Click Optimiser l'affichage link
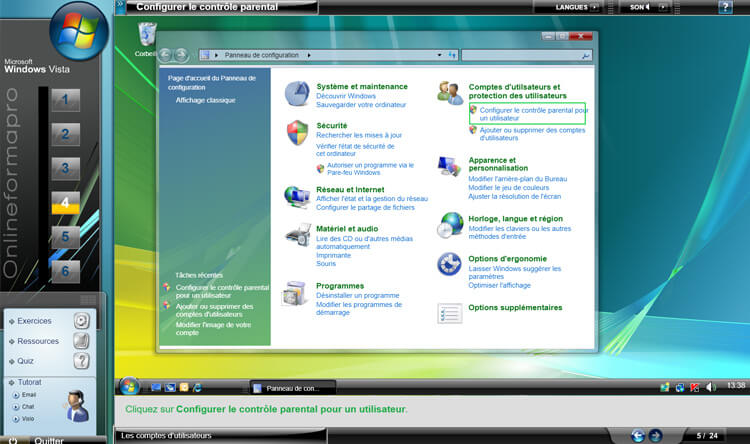Screen dimensions: 750x444 tap(499, 286)
